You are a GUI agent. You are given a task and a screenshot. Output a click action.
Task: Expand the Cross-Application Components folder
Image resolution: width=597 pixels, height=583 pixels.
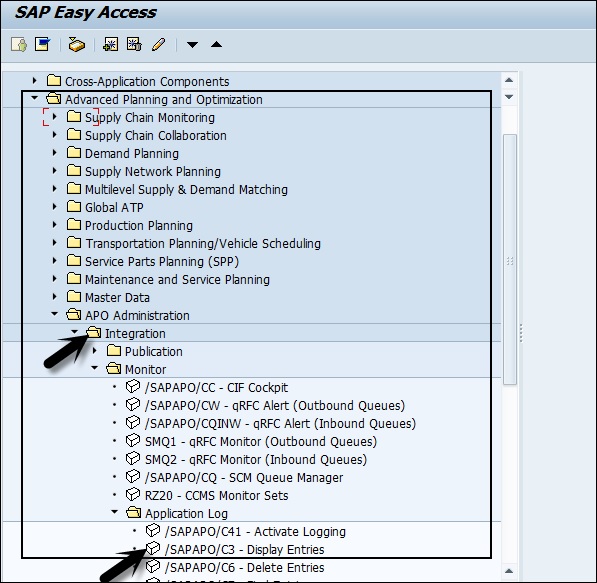click(35, 80)
